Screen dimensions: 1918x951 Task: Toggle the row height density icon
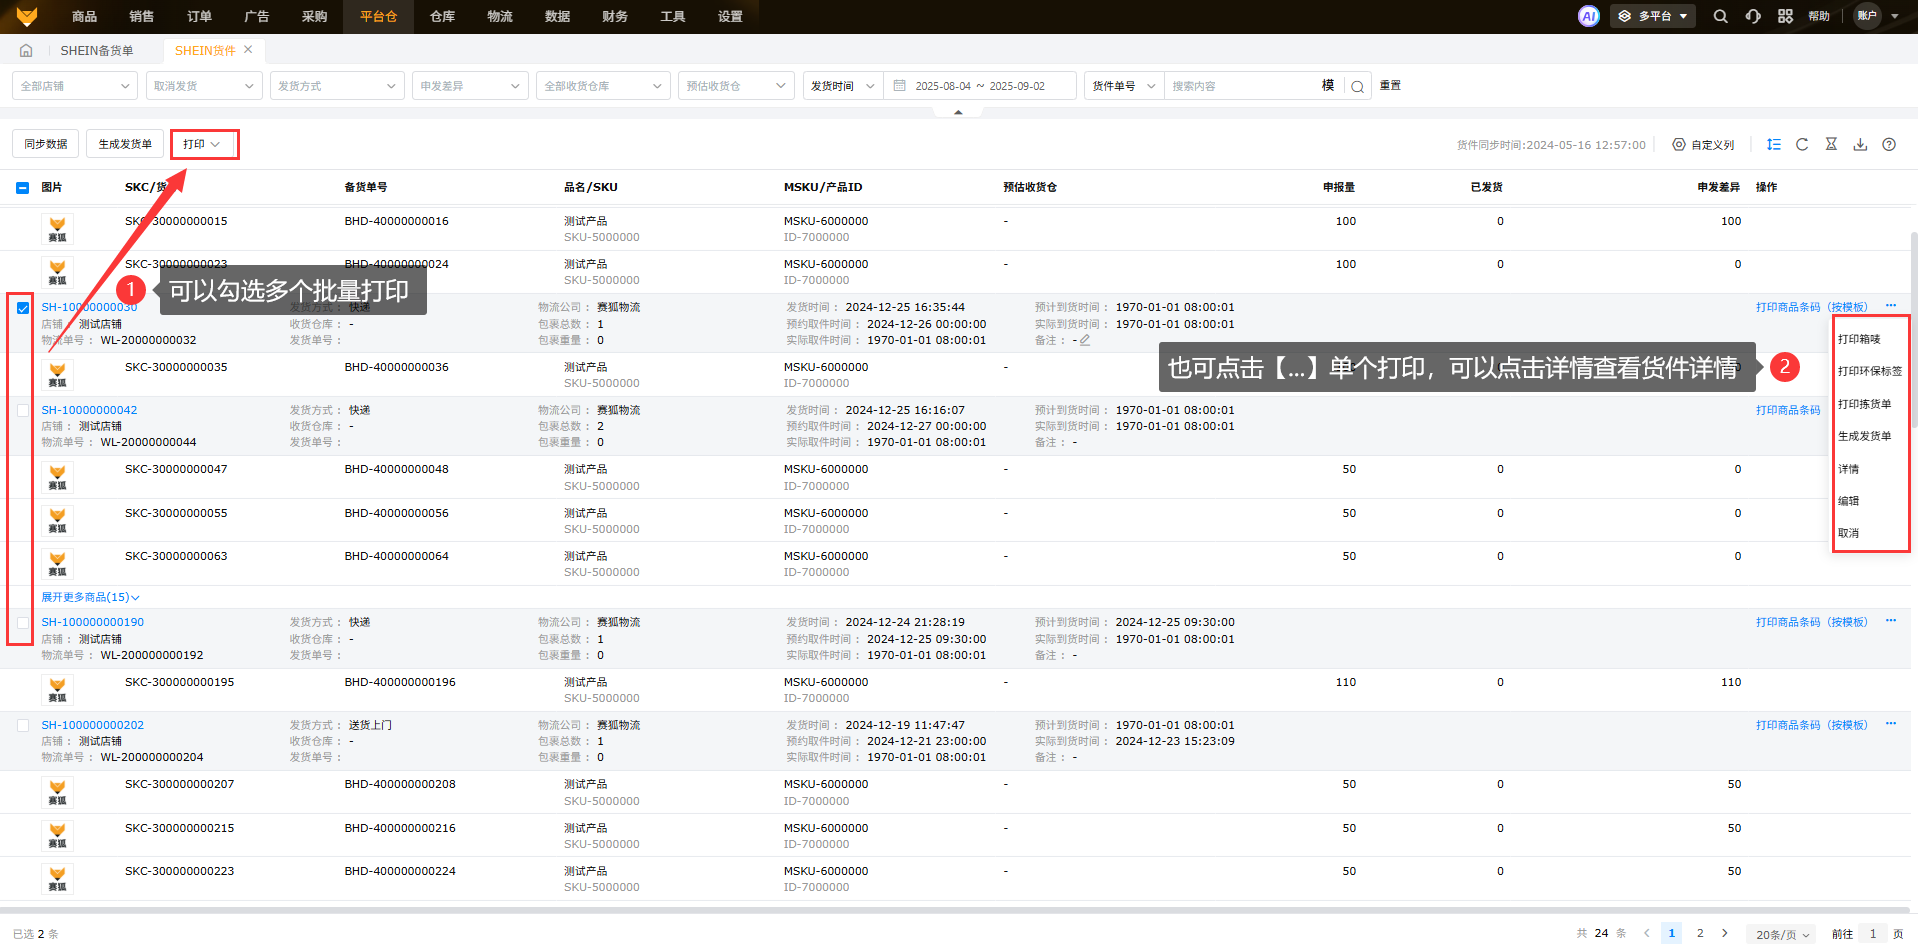point(1773,144)
